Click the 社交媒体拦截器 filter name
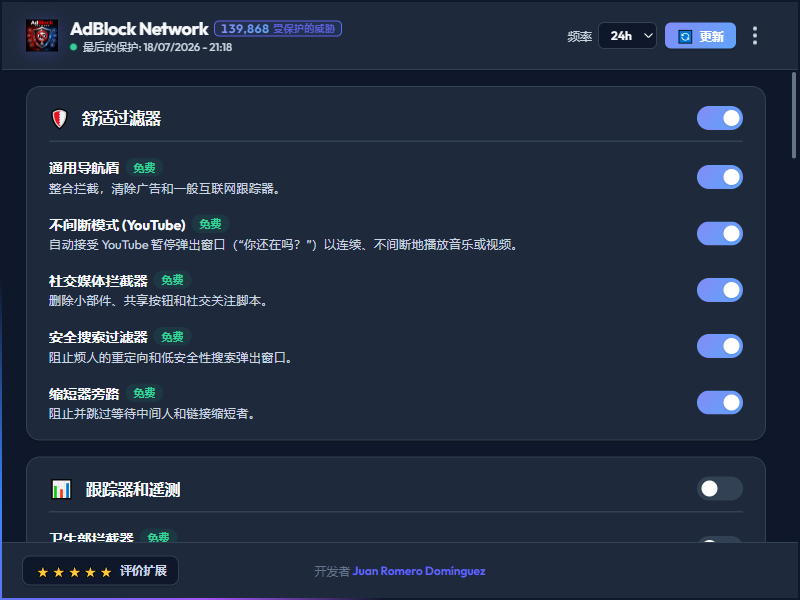 click(98, 281)
